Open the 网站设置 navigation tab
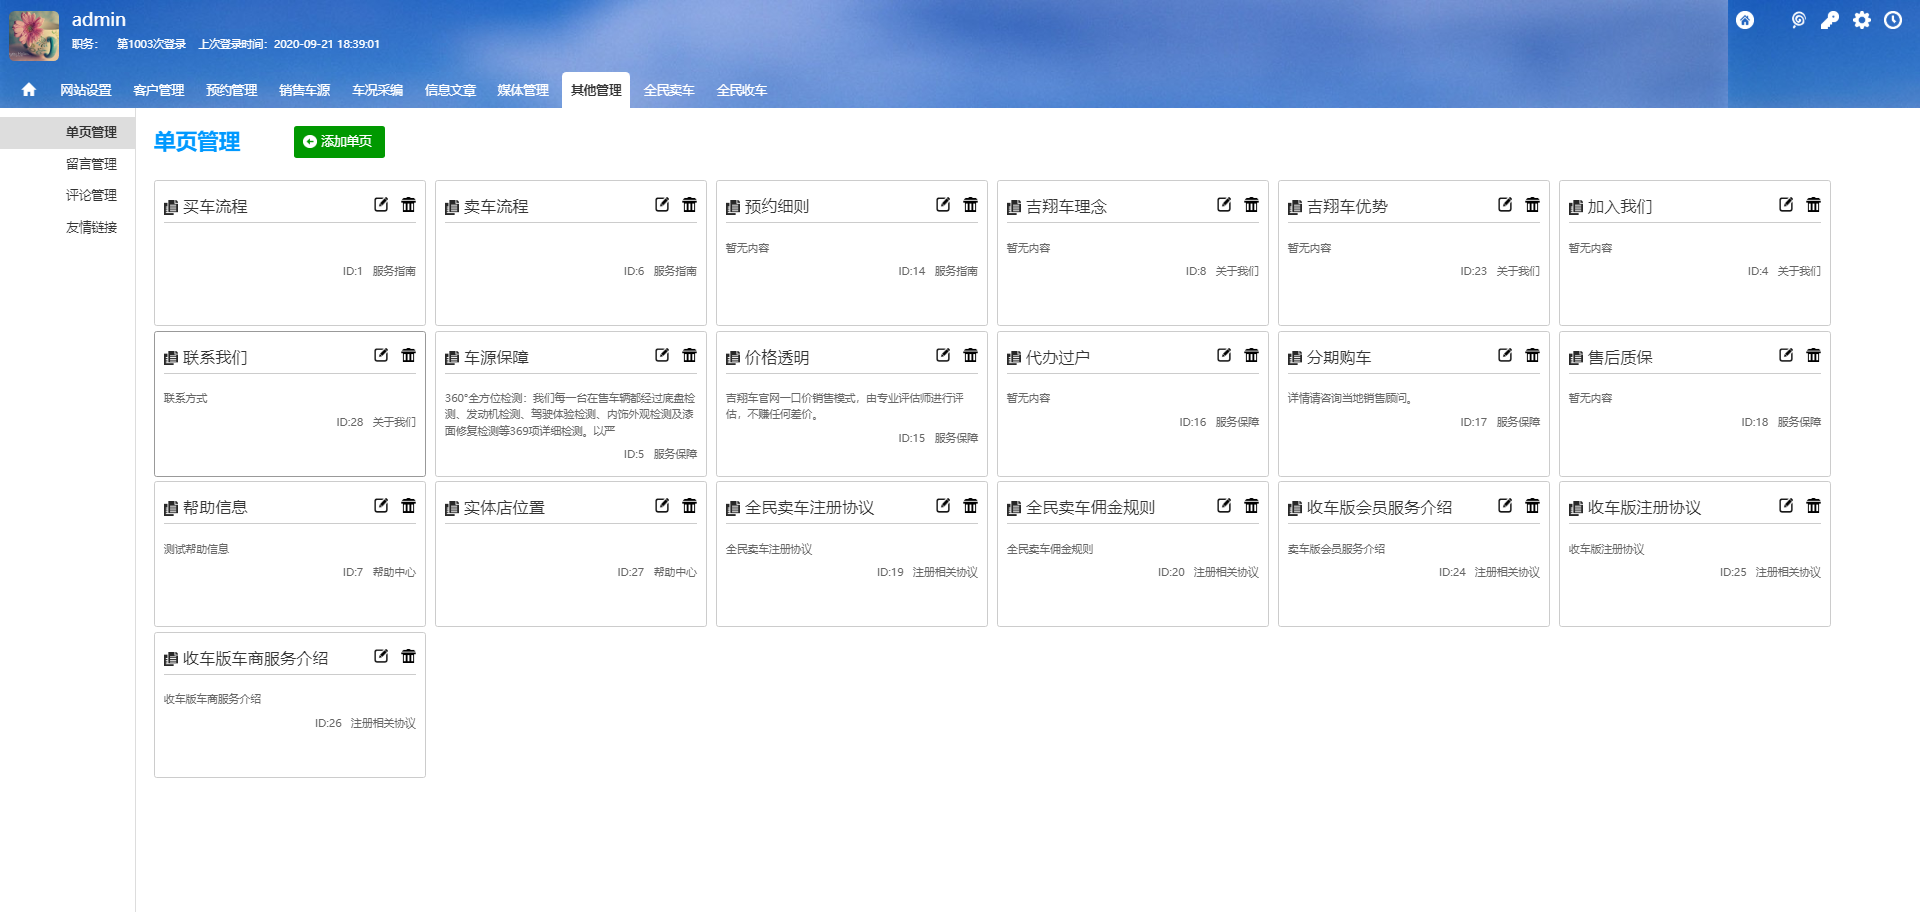Screen dimensions: 1920x921 [x=86, y=90]
